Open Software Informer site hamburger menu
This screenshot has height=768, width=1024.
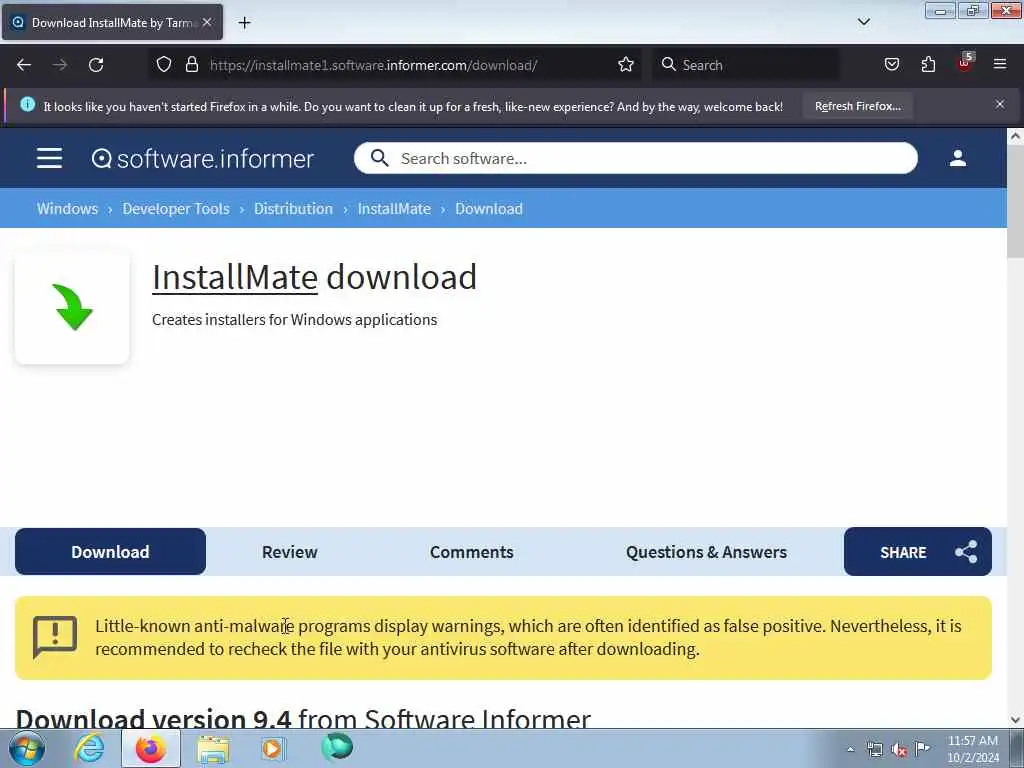pos(49,158)
